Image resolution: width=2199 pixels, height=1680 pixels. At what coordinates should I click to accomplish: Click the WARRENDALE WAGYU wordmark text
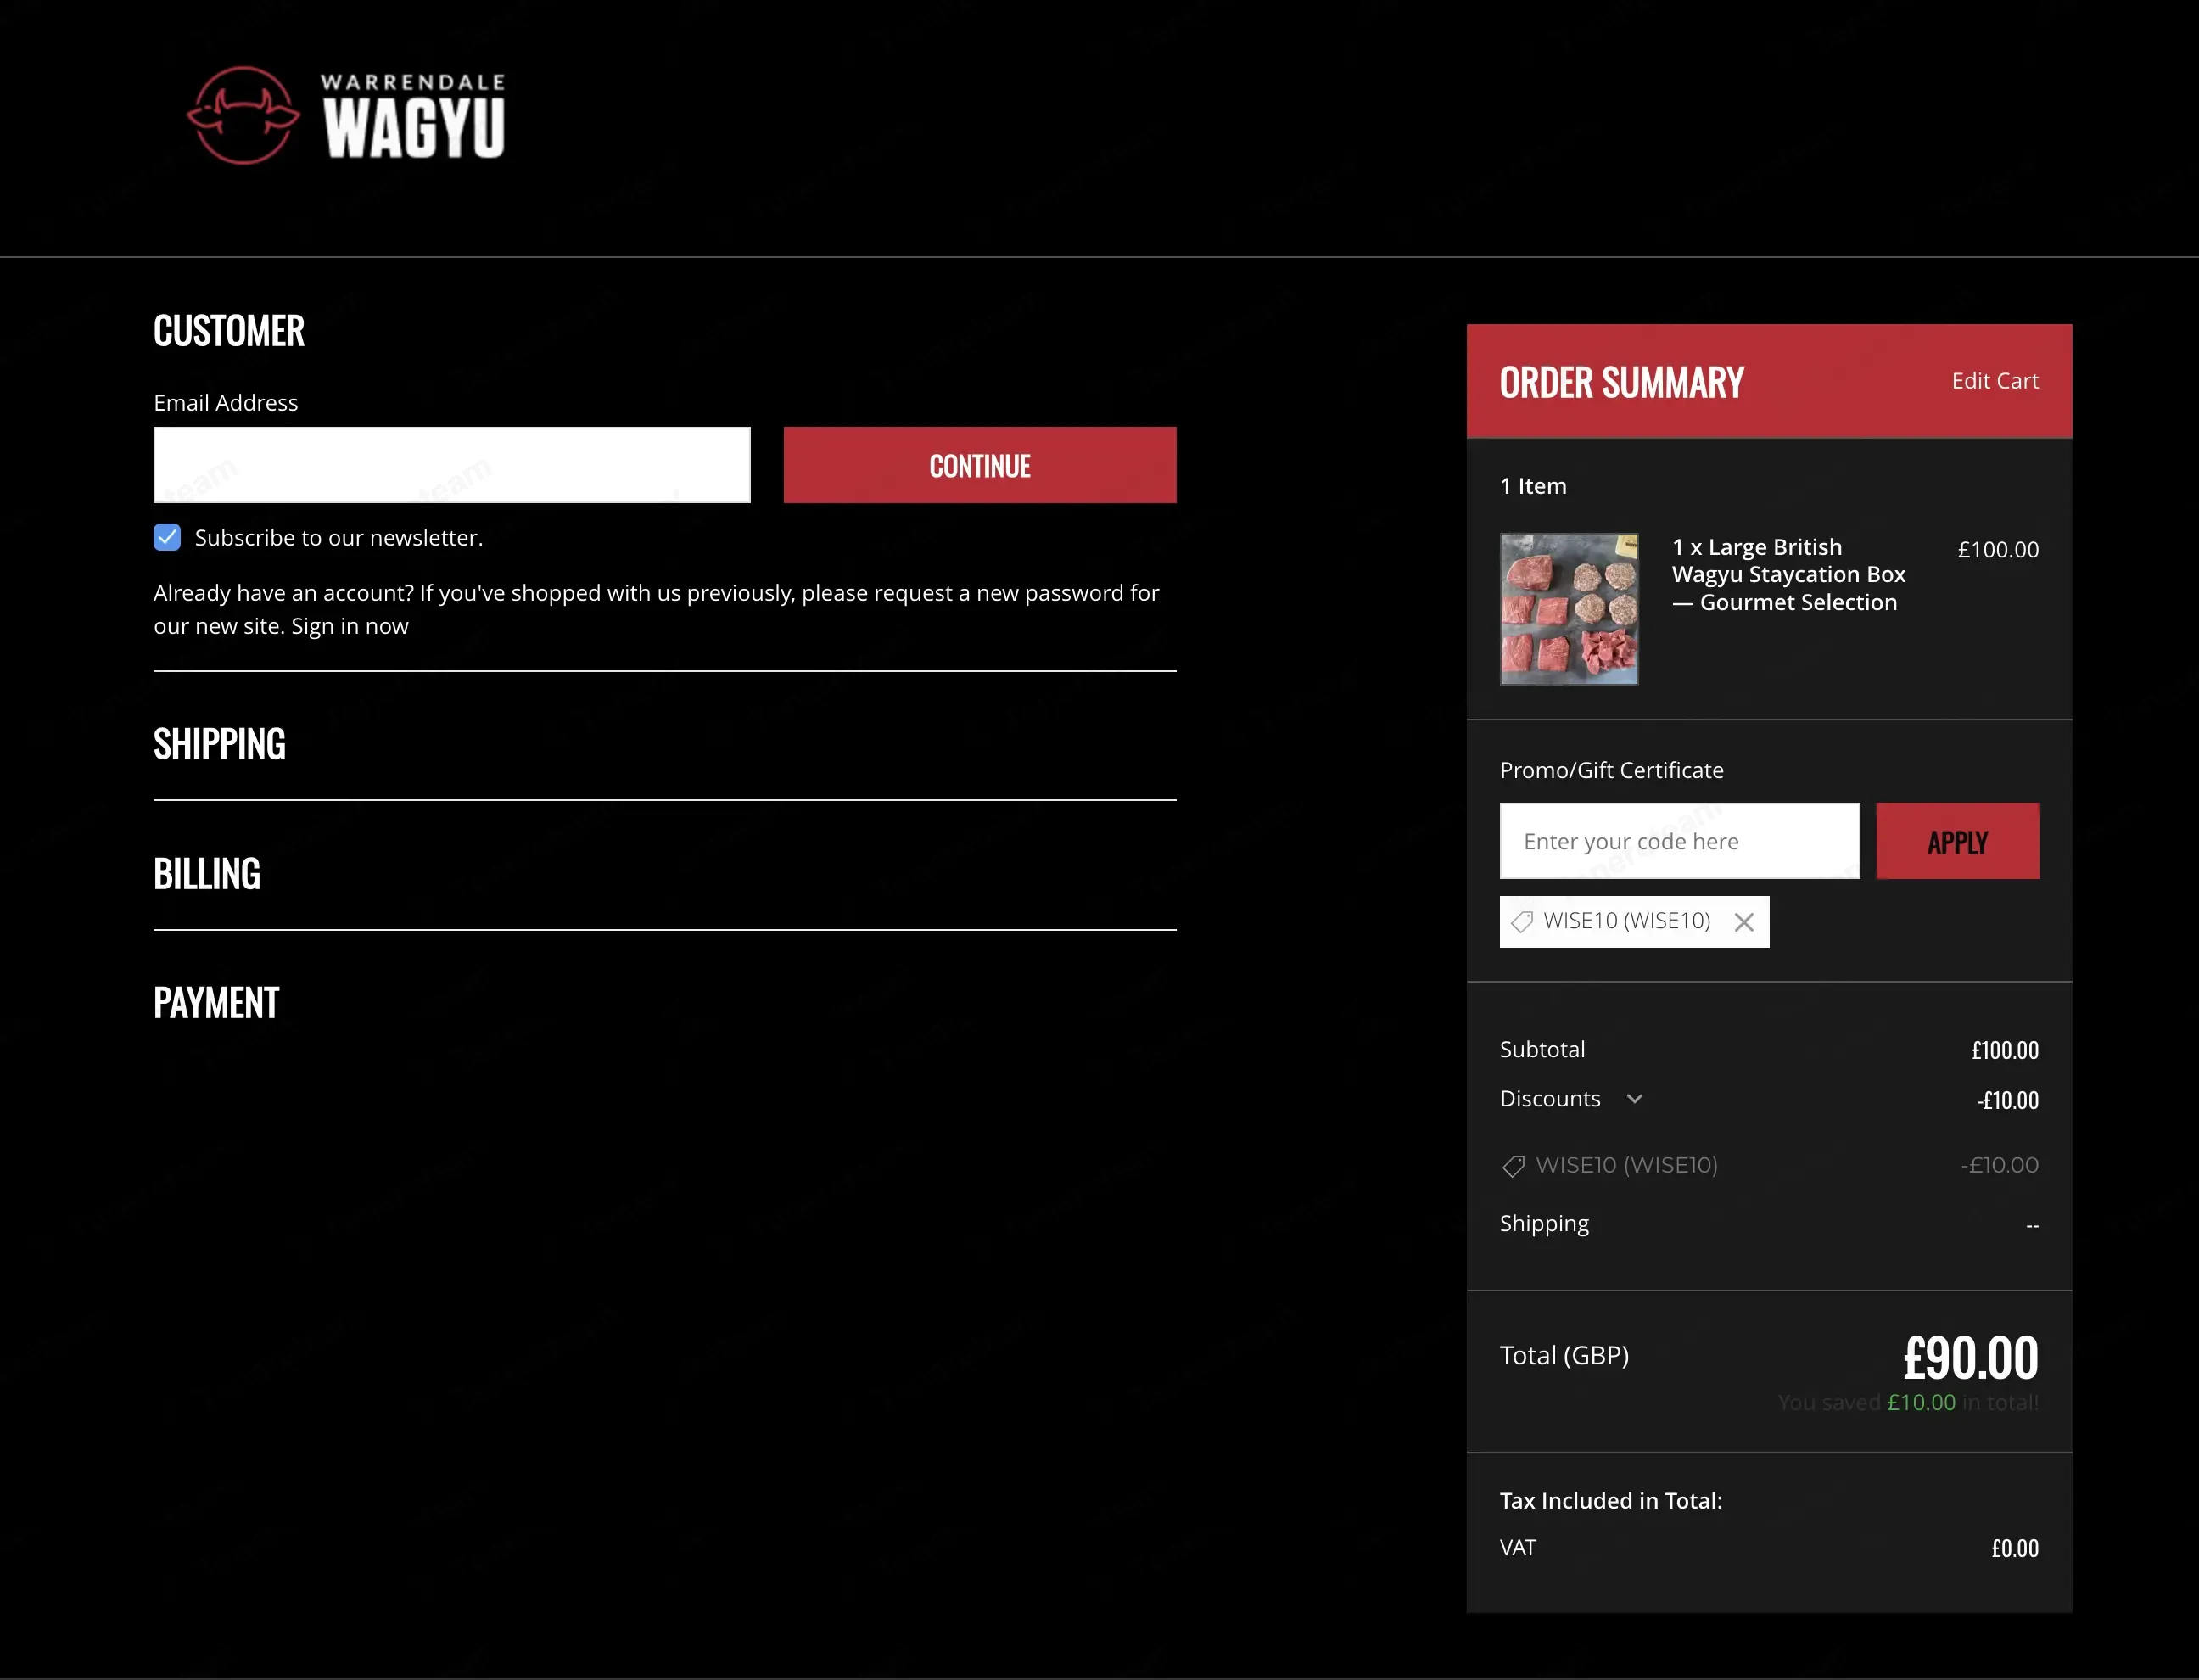pos(413,115)
